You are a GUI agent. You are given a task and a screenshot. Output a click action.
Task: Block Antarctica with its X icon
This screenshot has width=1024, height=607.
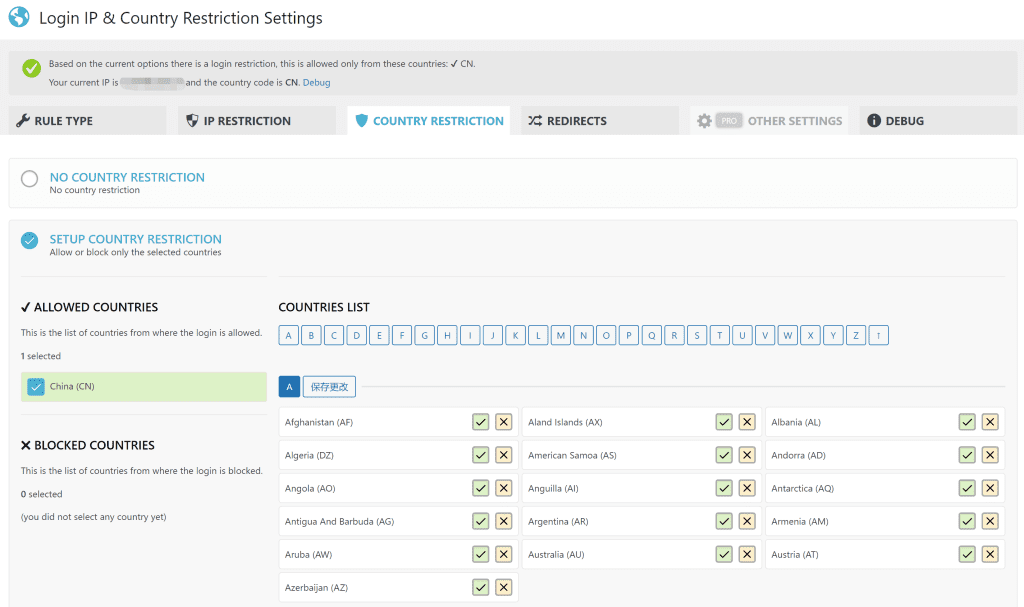click(990, 488)
